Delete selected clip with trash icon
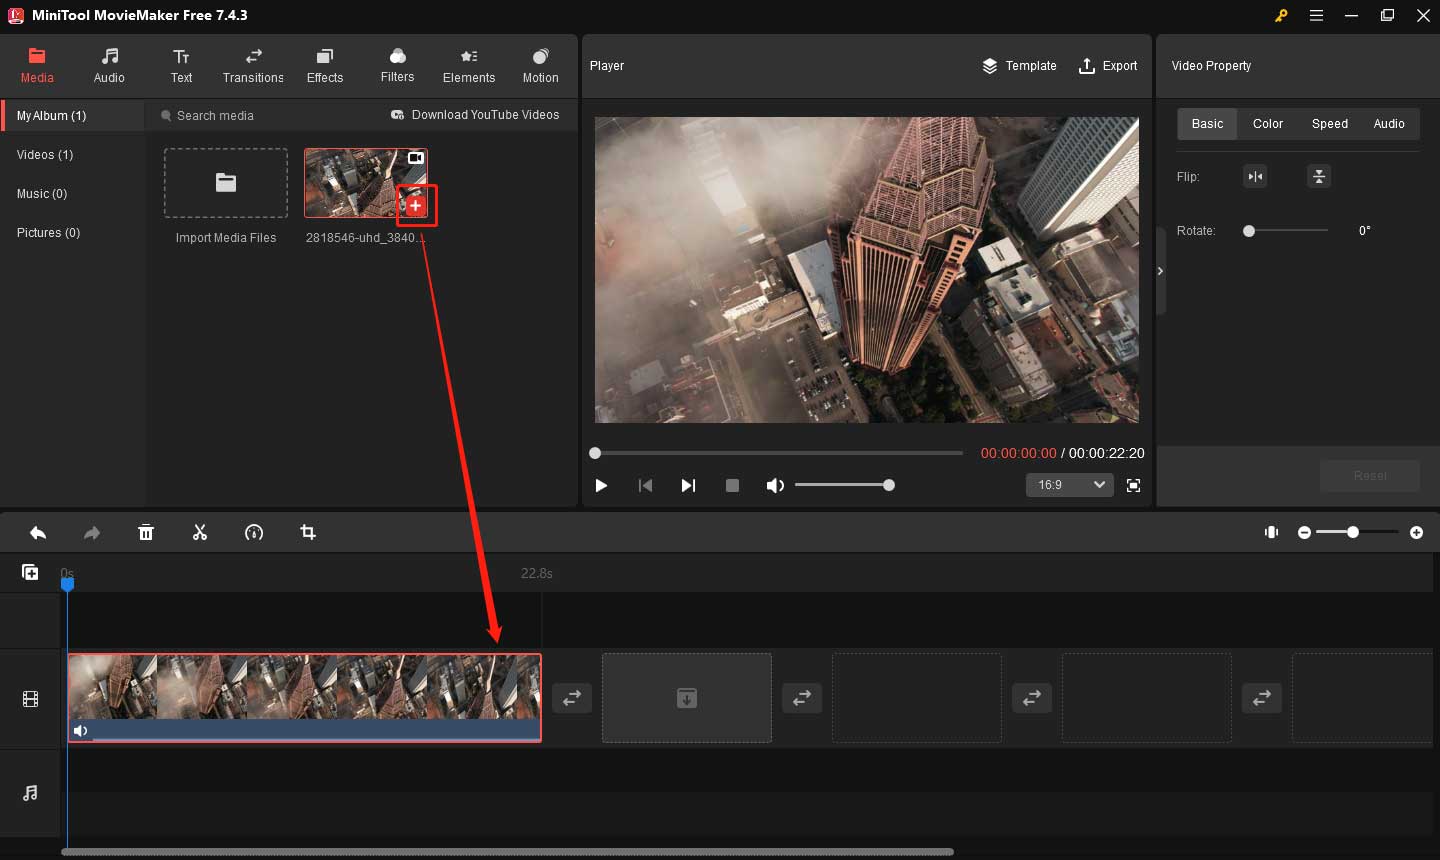 146,533
